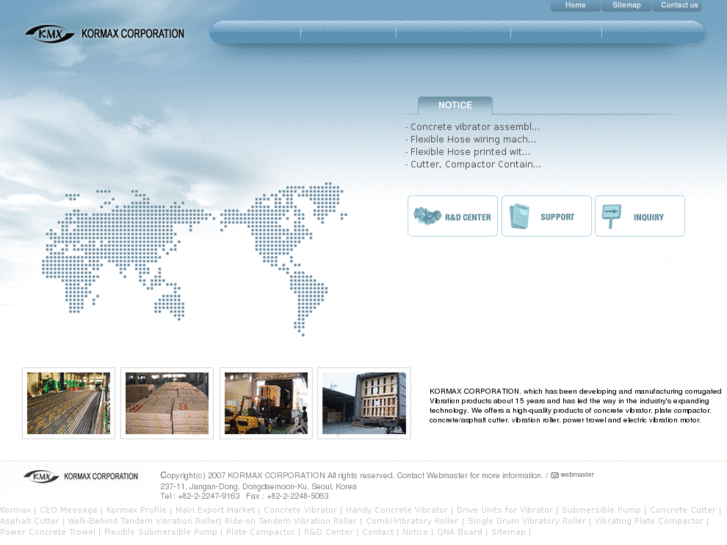Open 'Concrete Vibrator' footer link
This screenshot has width=727, height=545.
[x=300, y=510]
